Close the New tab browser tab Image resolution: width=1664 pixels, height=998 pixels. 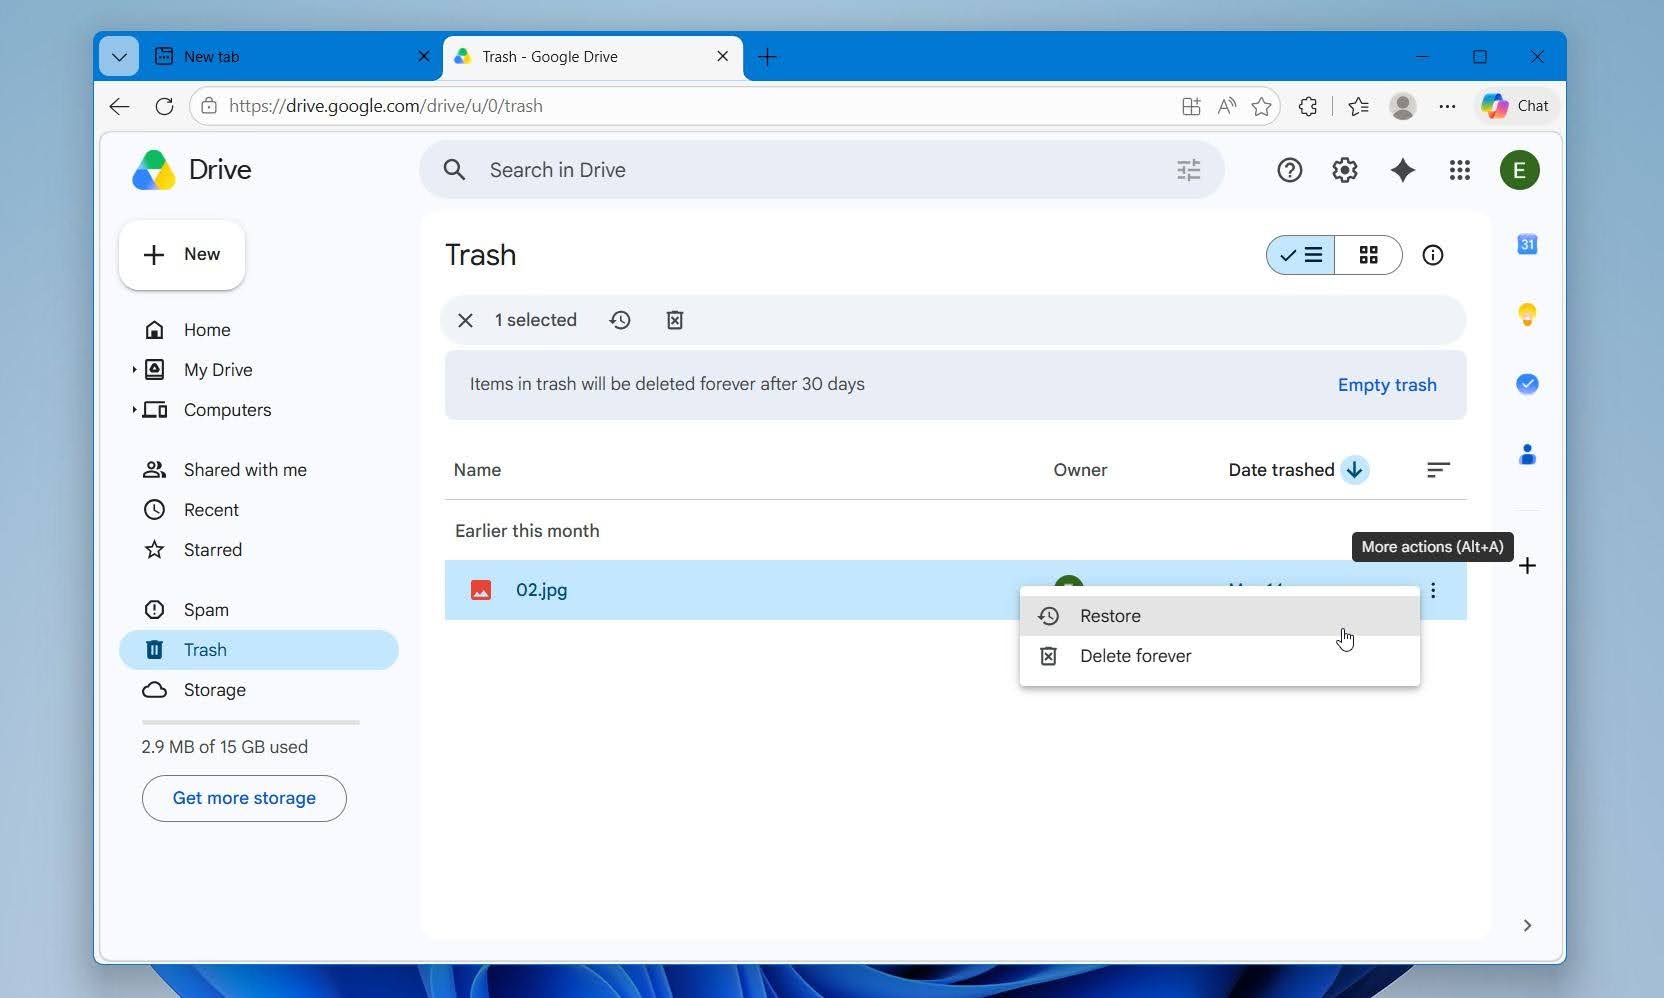click(x=423, y=57)
